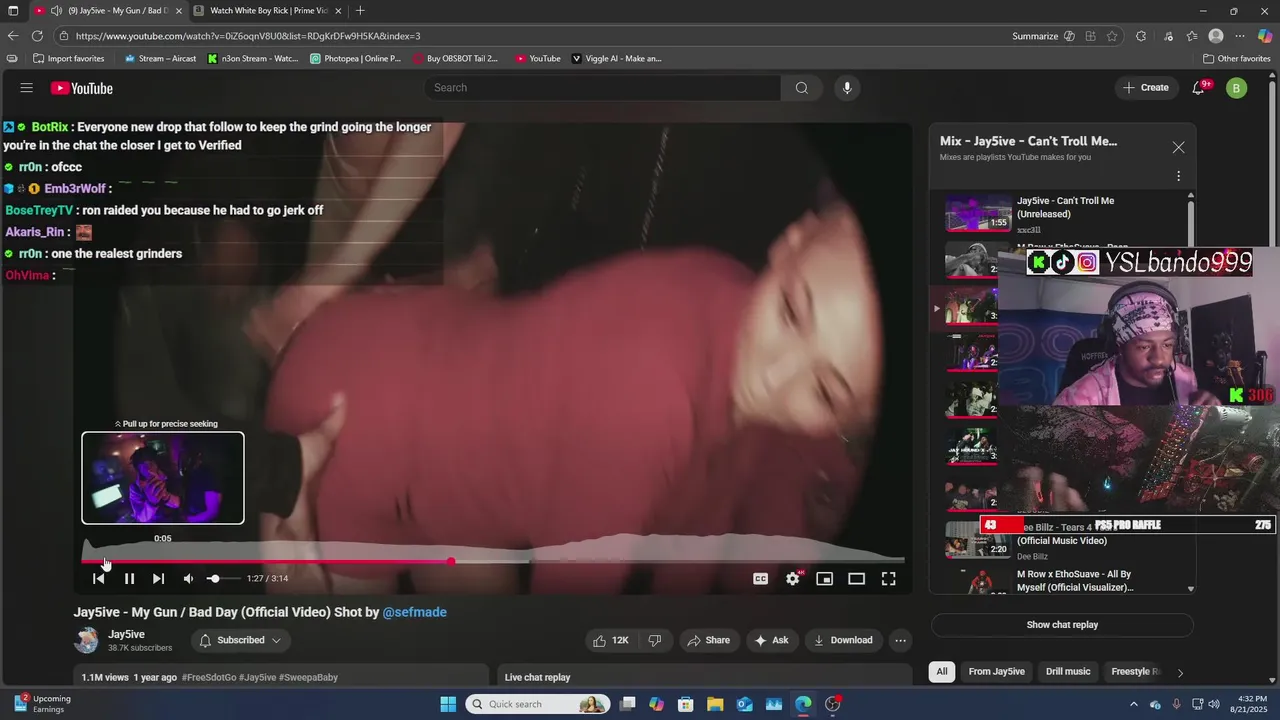Expand the Subscribed notification dropdown
The image size is (1280, 720).
pos(240,640)
